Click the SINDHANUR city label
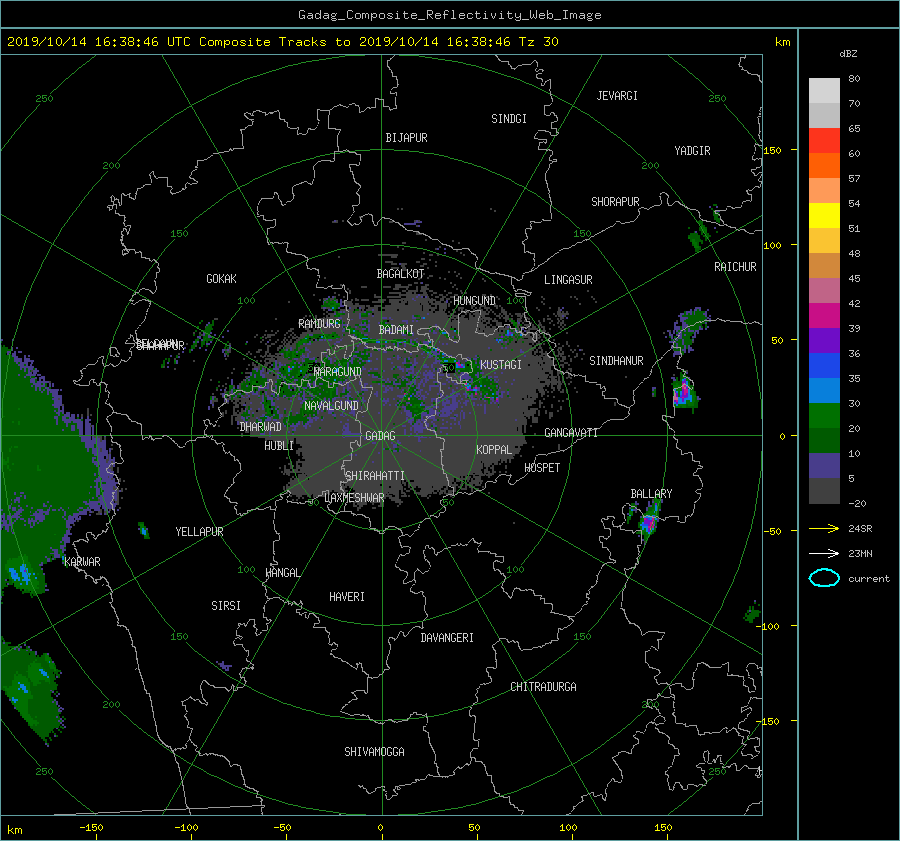900x841 pixels. pyautogui.click(x=616, y=361)
